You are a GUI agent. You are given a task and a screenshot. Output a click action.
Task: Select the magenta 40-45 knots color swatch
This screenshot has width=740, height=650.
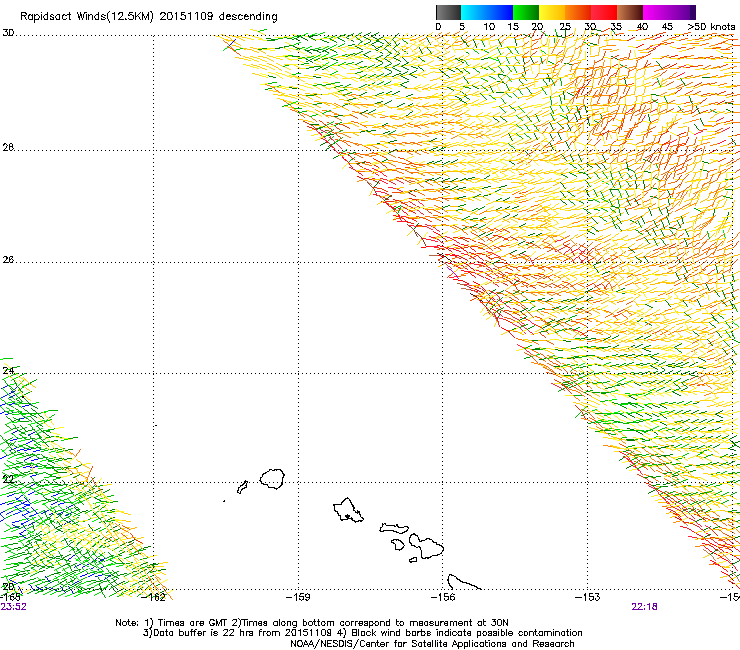[x=656, y=12]
